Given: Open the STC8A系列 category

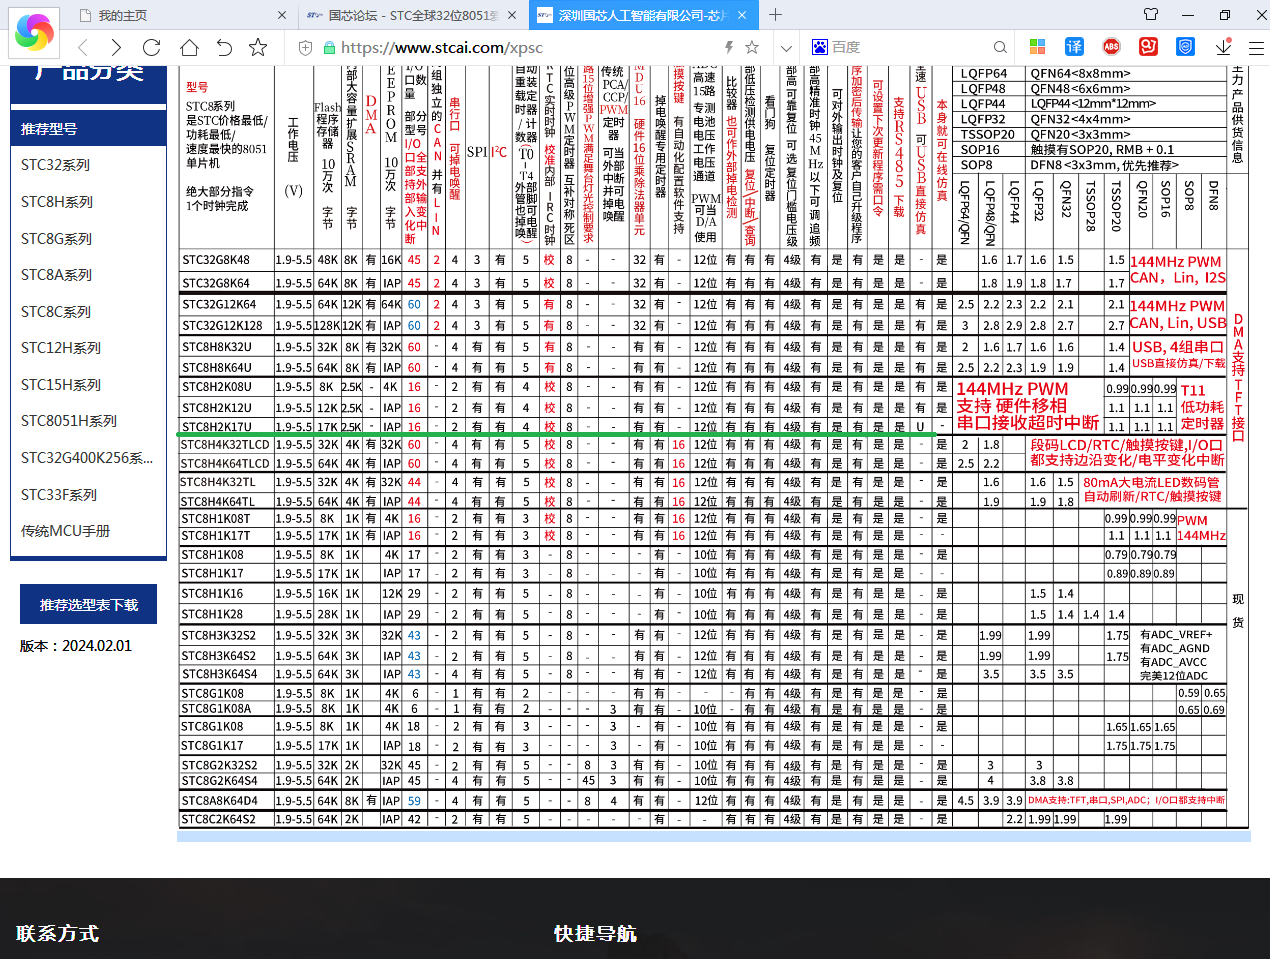Looking at the screenshot, I should click(57, 275).
